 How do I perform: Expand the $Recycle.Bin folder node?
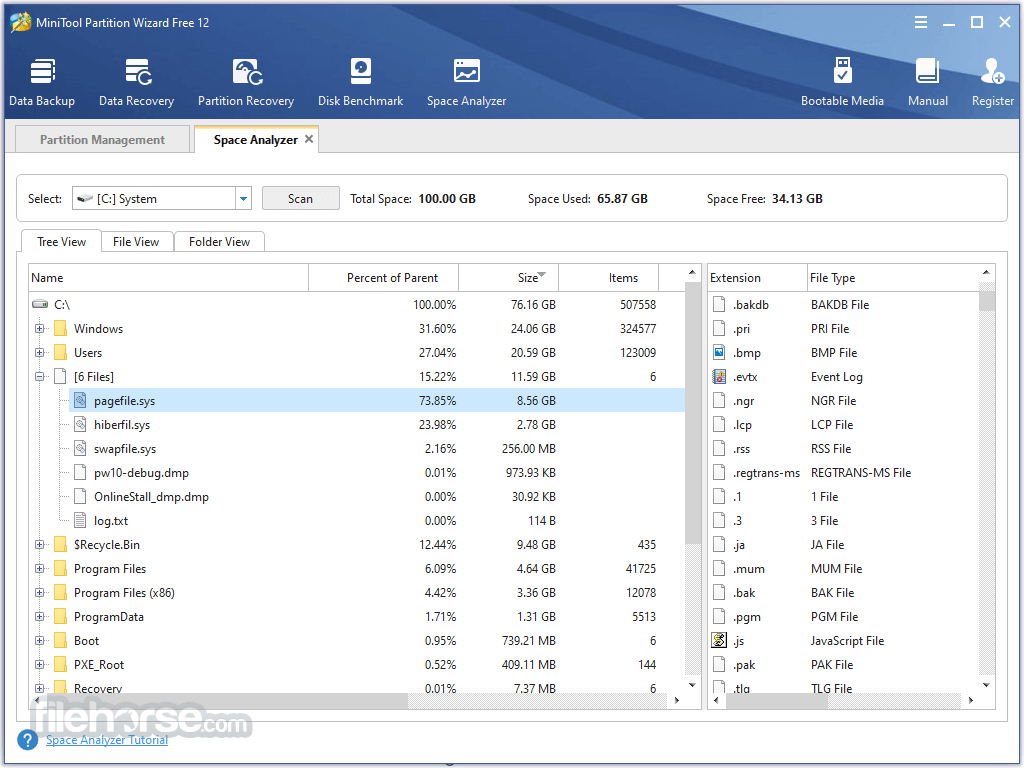coord(39,545)
